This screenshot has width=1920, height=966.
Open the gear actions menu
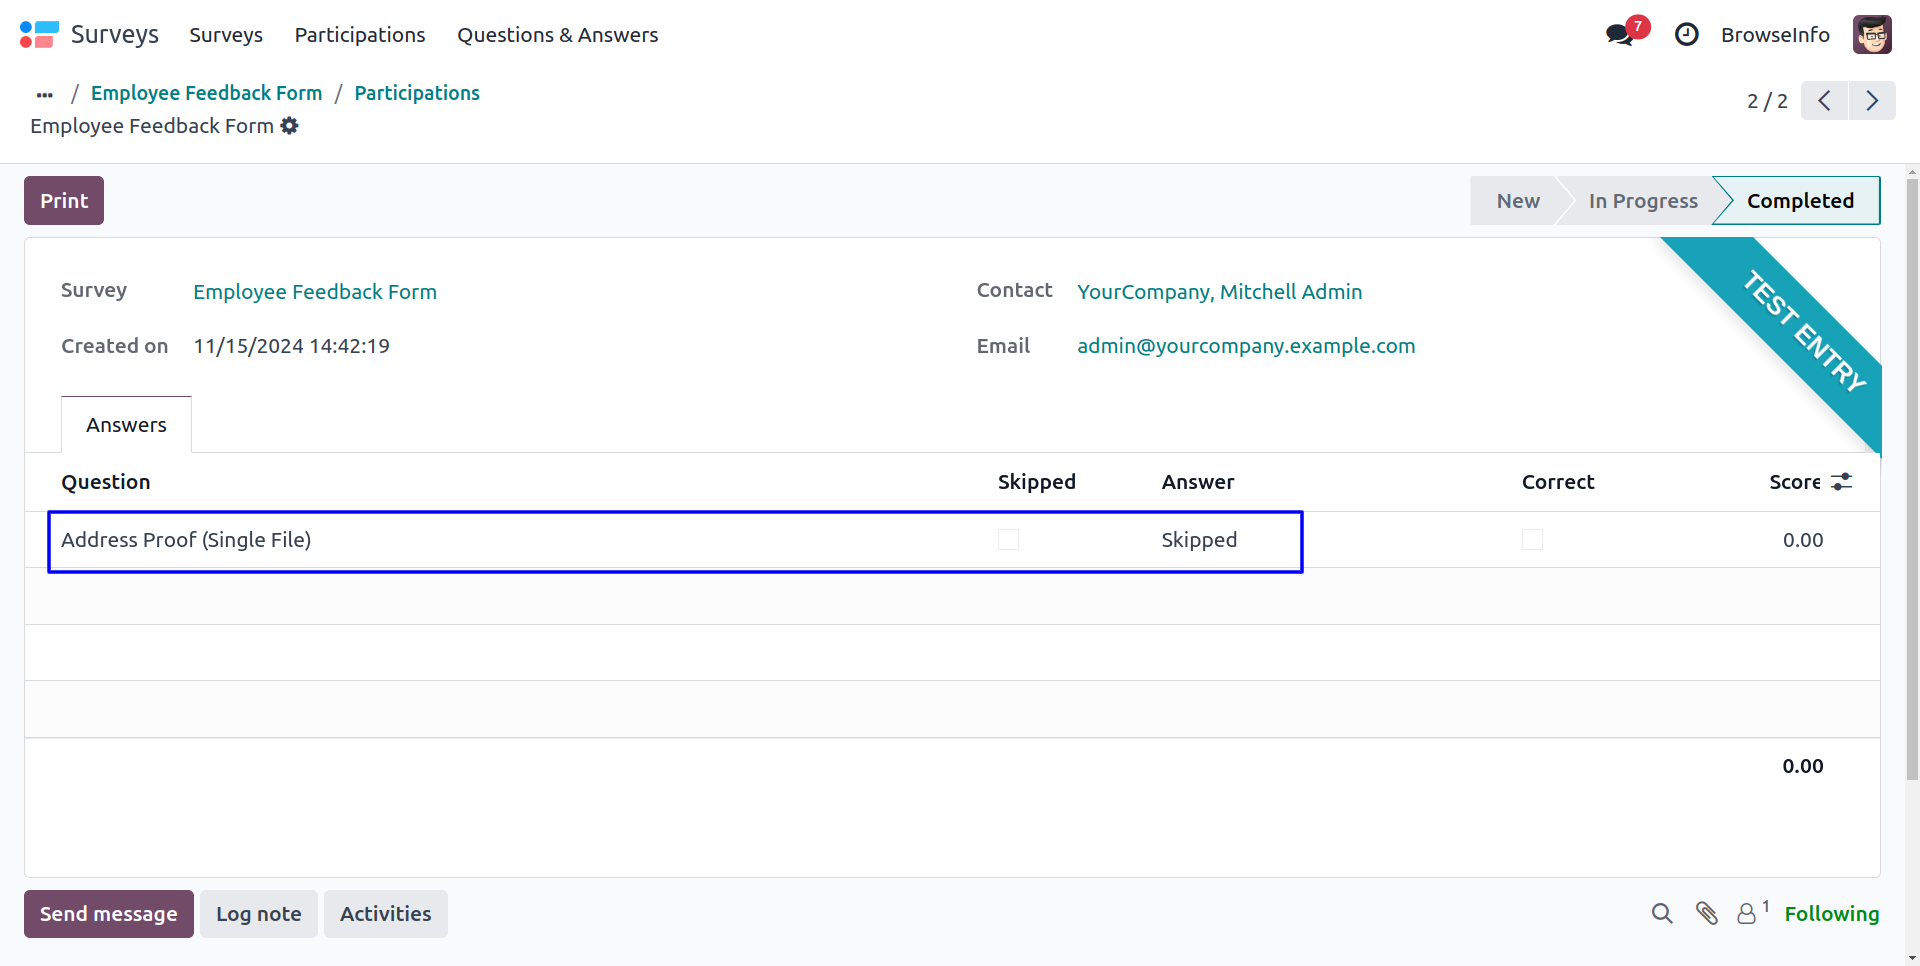pyautogui.click(x=290, y=126)
